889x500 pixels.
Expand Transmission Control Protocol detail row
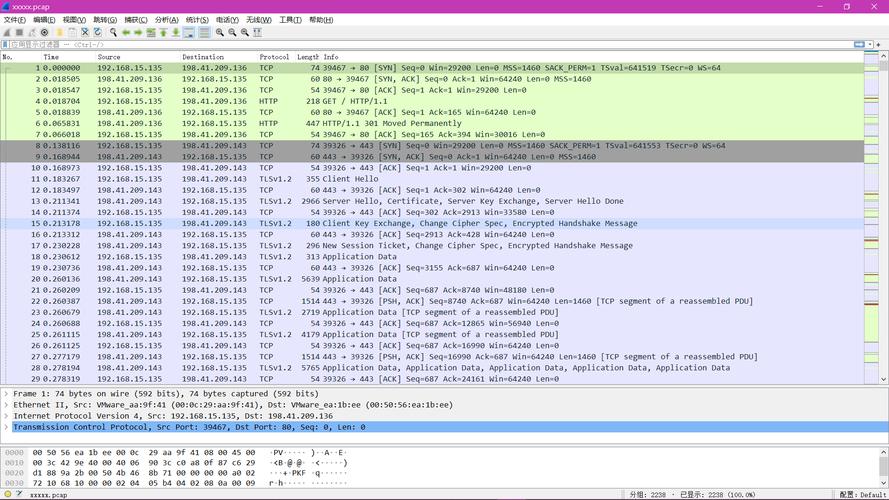(6, 427)
